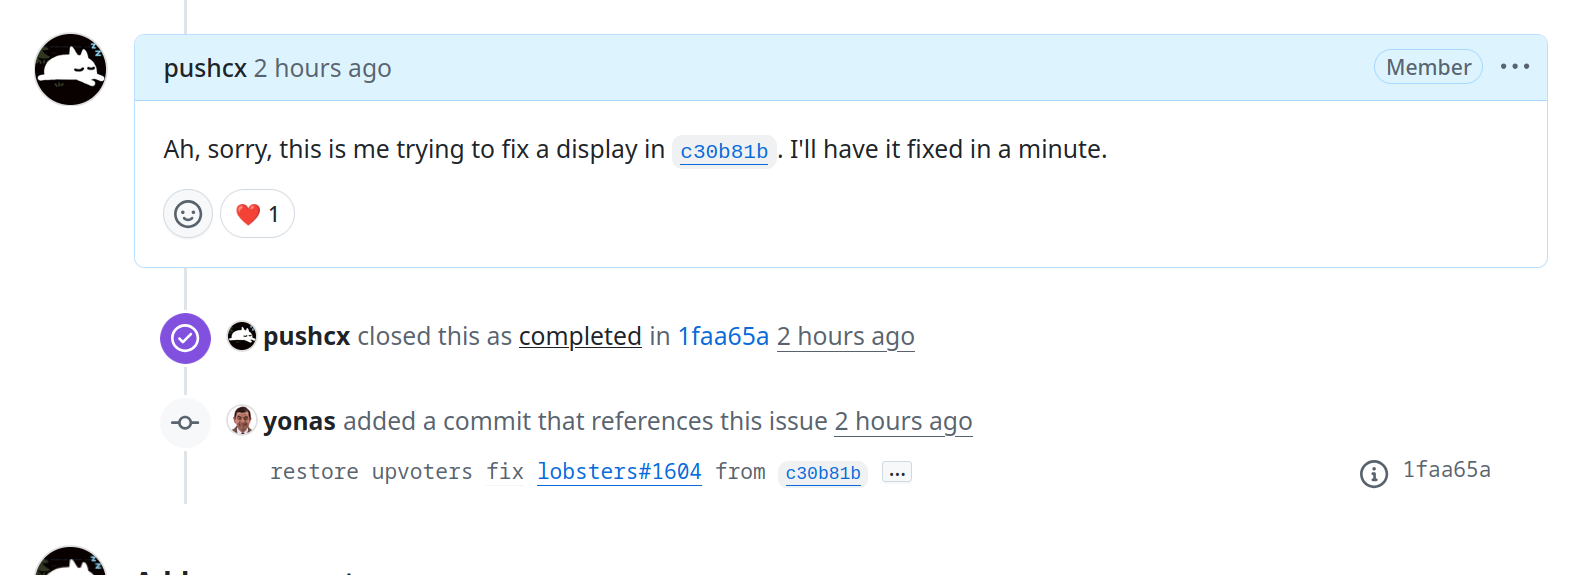Screen dimensions: 1575x575
Task: Toggle the heart reaction with count 1
Action: point(257,214)
